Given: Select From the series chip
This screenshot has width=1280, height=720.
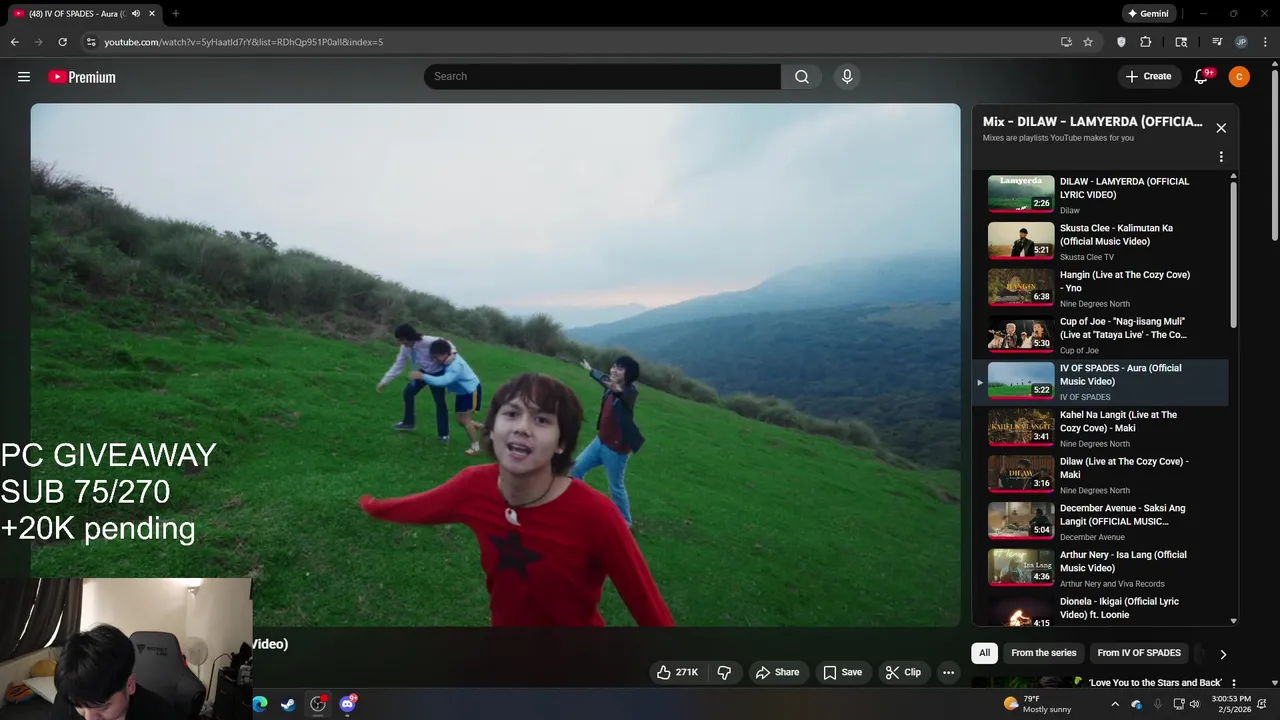Looking at the screenshot, I should [1044, 653].
